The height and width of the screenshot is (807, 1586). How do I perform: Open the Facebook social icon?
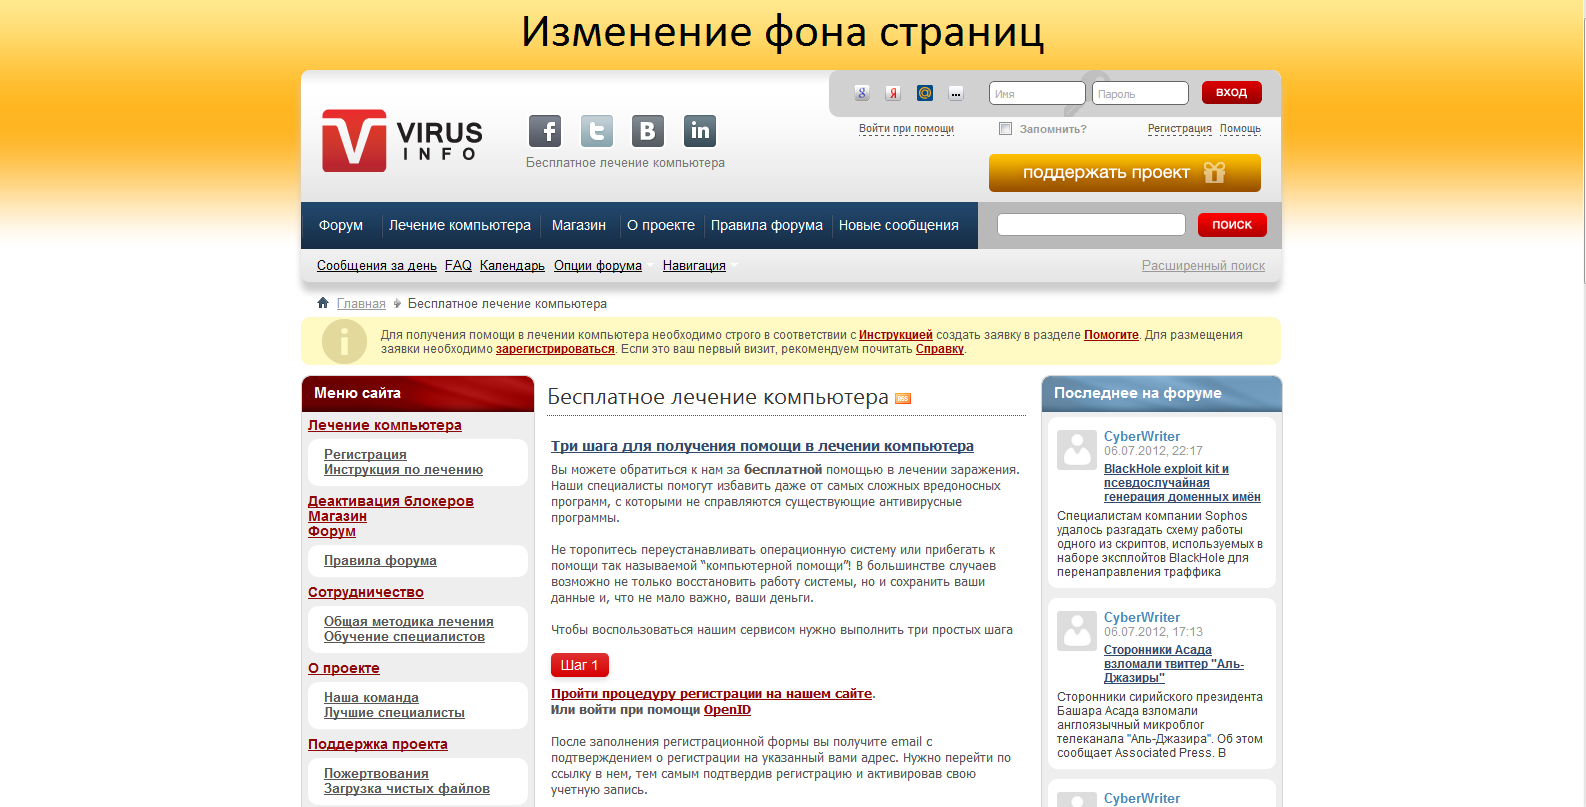click(x=545, y=131)
